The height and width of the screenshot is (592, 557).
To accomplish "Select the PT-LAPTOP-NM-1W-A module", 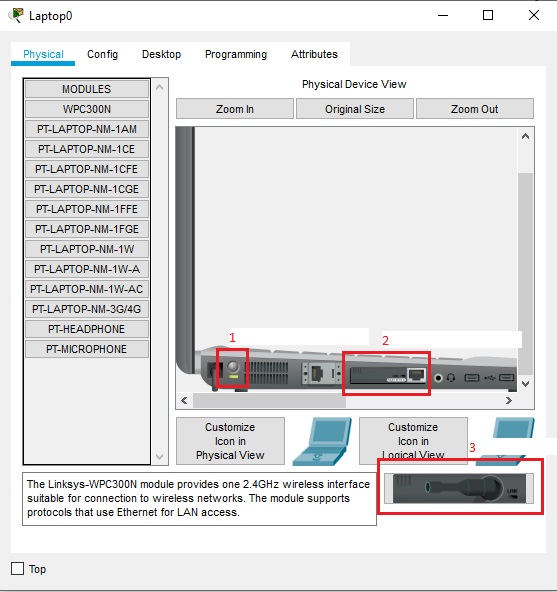I will (x=87, y=269).
